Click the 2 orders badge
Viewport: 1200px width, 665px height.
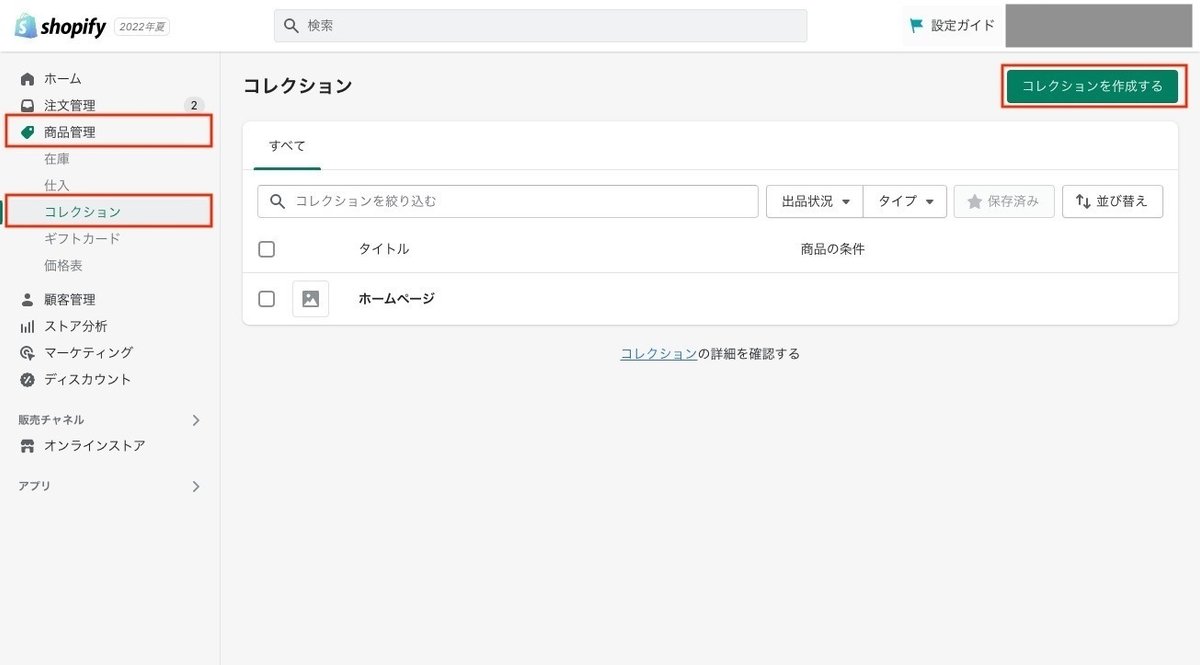(x=194, y=105)
